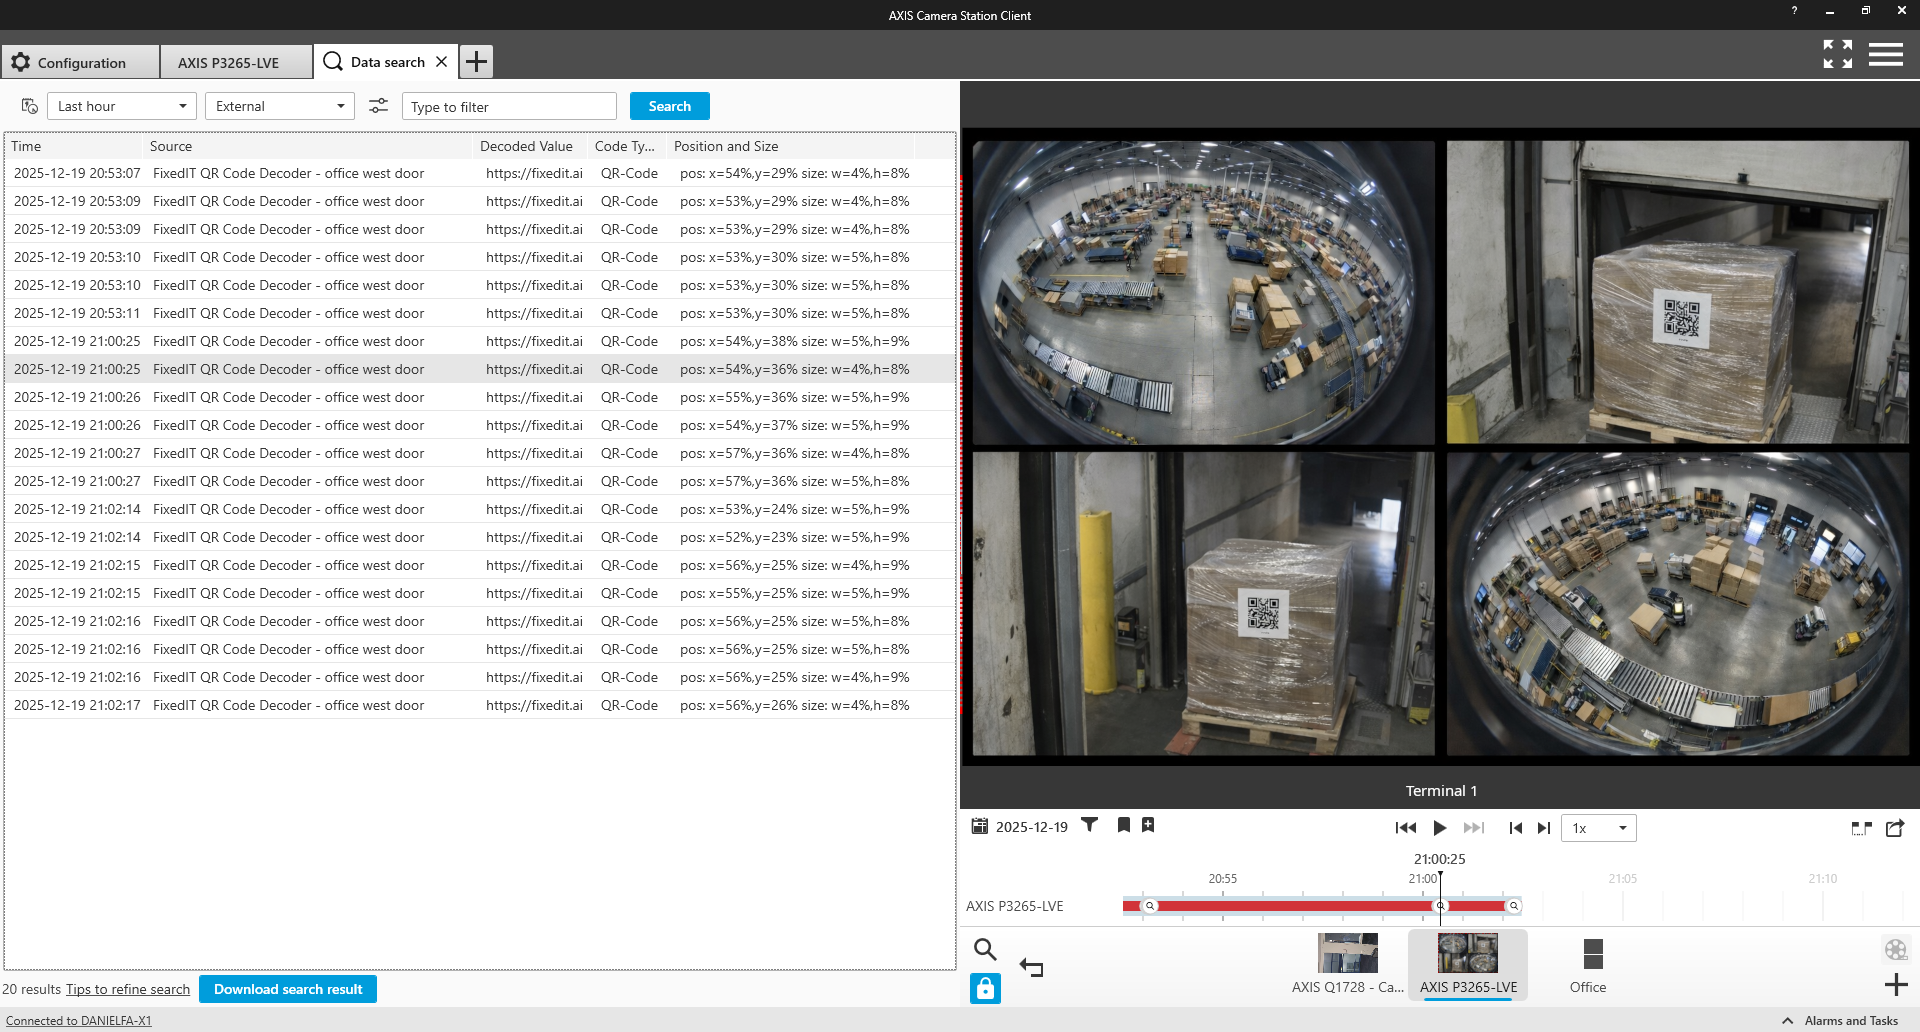Image resolution: width=1920 pixels, height=1032 pixels.
Task: Open the Tips to refine search link
Action: (128, 989)
